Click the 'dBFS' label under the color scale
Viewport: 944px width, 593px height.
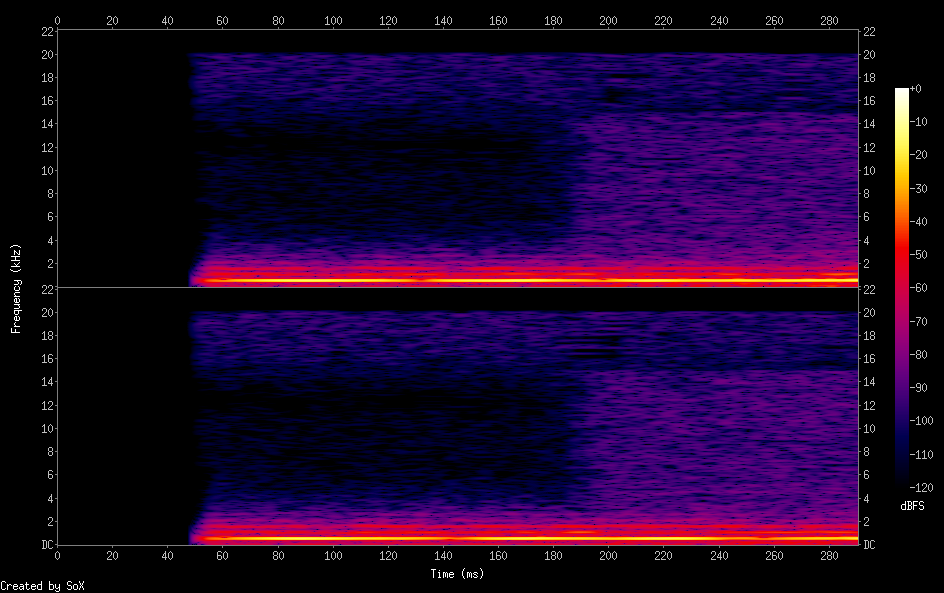coord(912,507)
